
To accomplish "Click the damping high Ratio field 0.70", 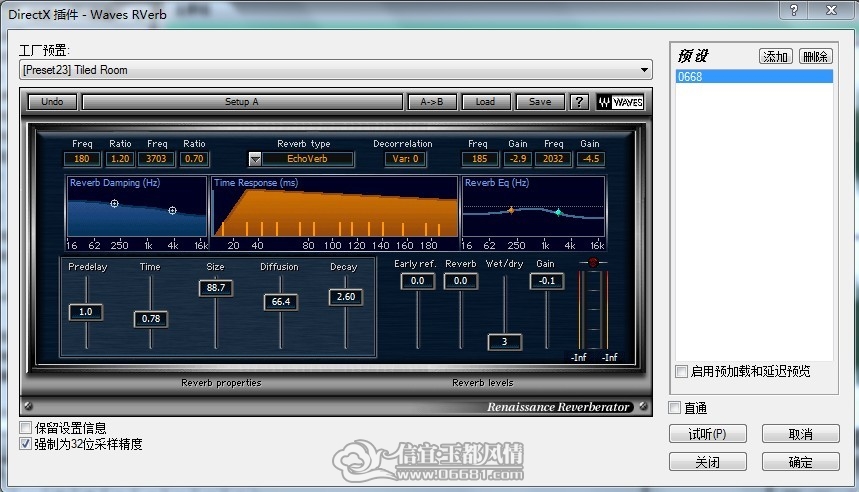I will 194,159.
